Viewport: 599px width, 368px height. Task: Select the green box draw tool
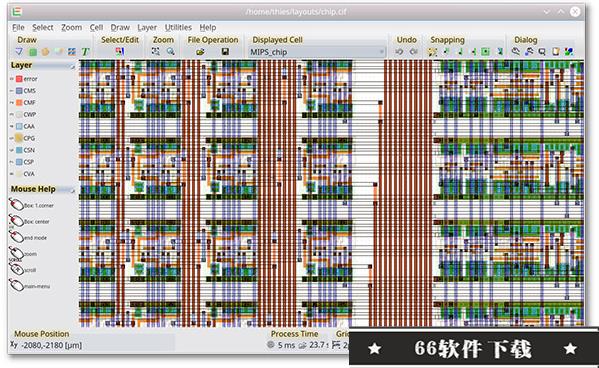click(33, 52)
